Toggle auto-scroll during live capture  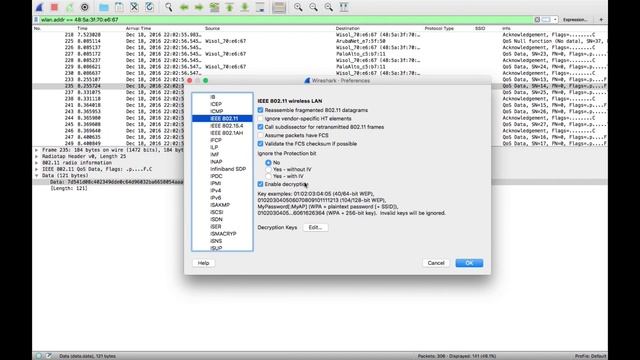tap(260, 7)
